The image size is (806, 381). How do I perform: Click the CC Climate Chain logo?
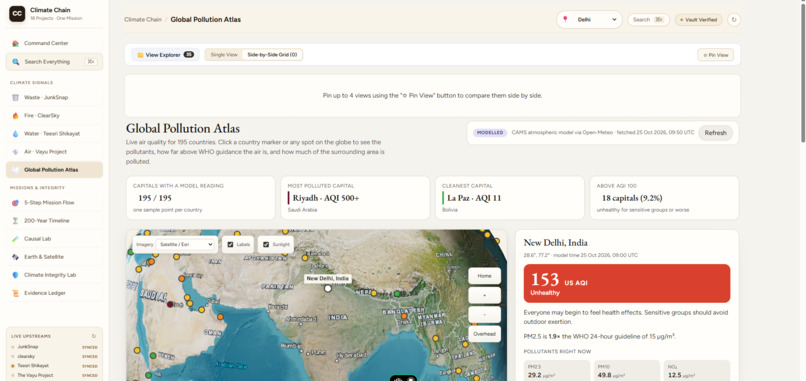[17, 14]
